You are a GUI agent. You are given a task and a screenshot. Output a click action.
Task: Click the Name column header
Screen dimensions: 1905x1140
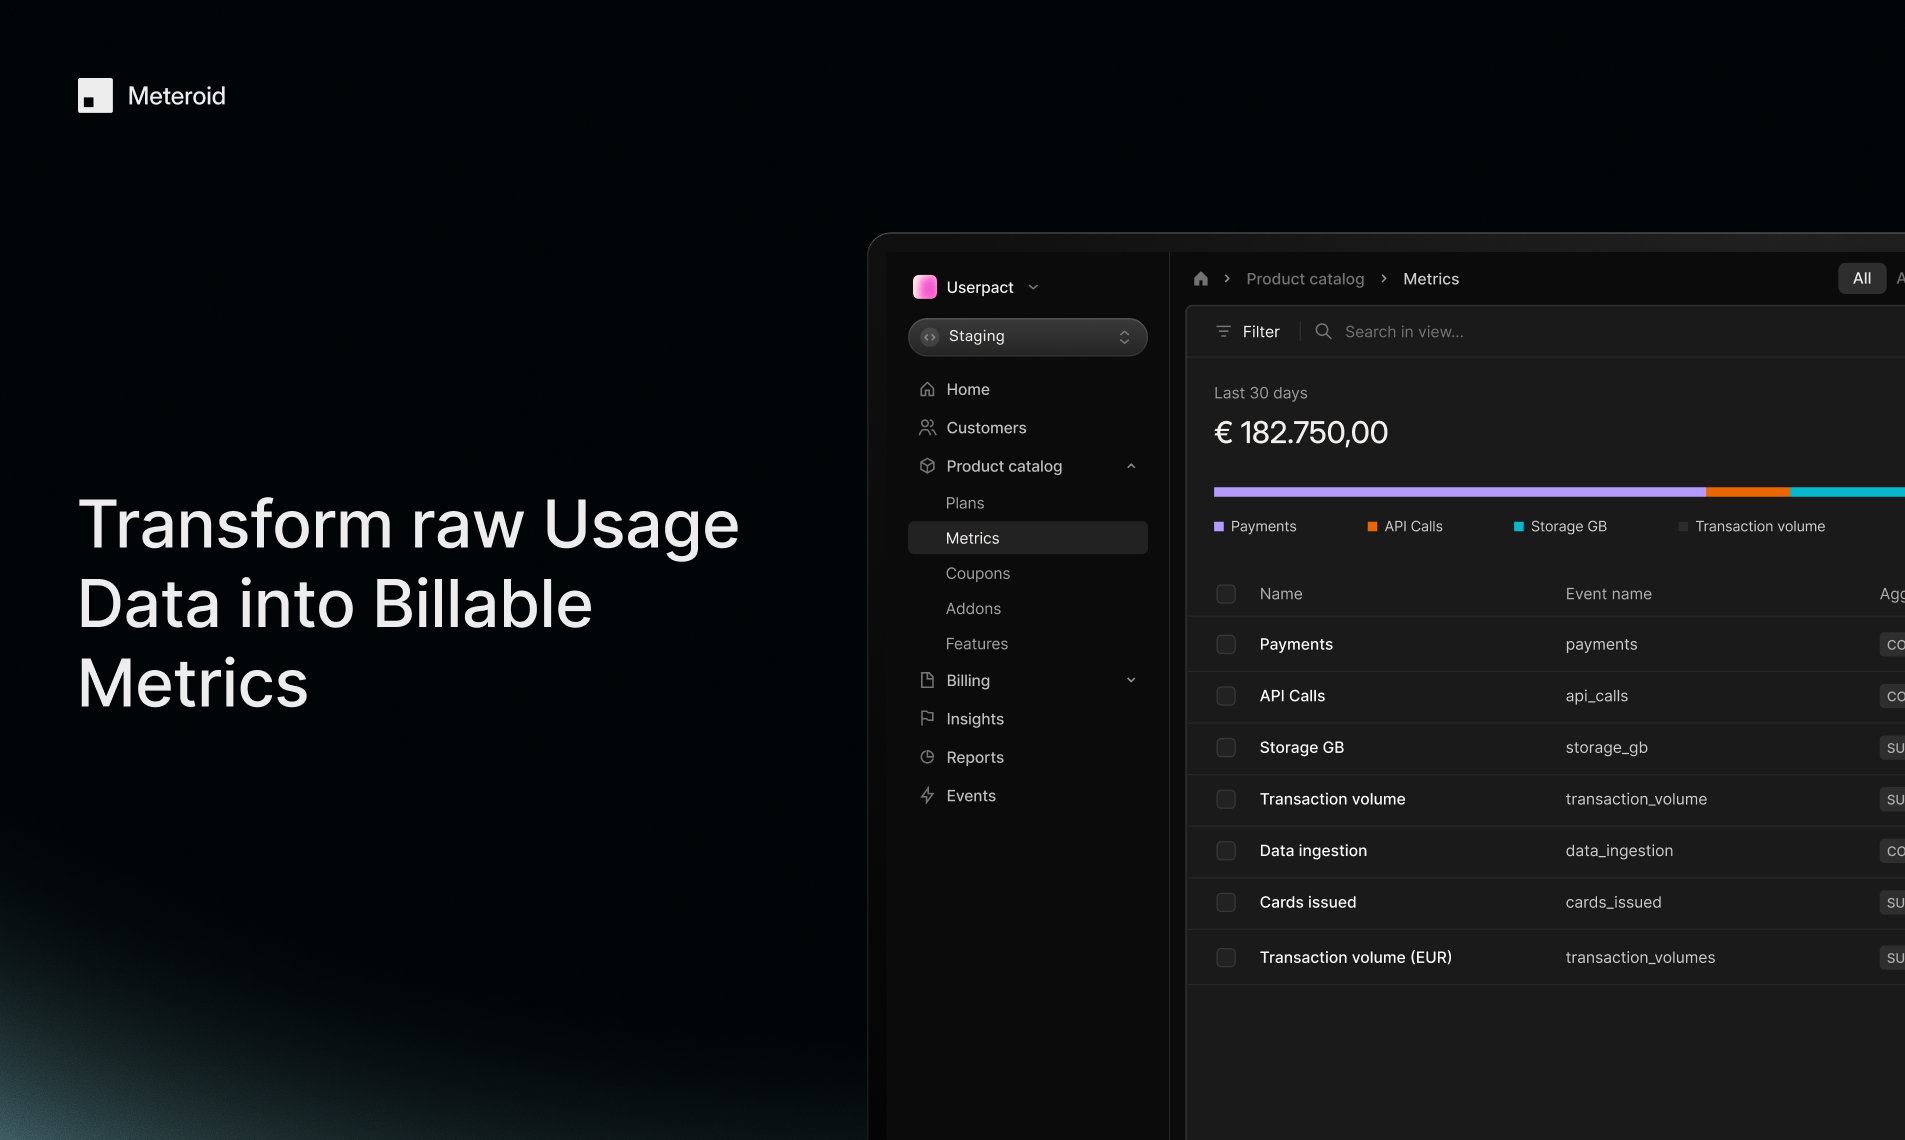click(1281, 594)
